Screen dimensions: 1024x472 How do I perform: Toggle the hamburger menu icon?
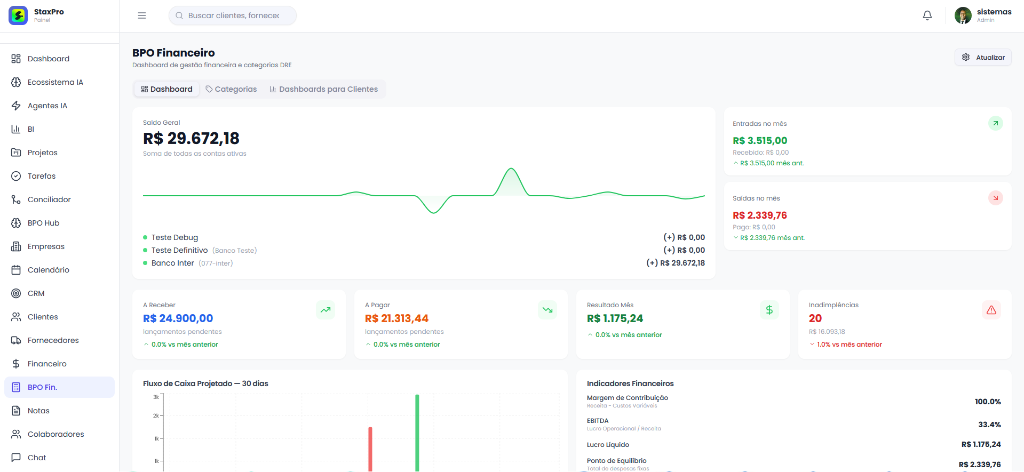(142, 16)
